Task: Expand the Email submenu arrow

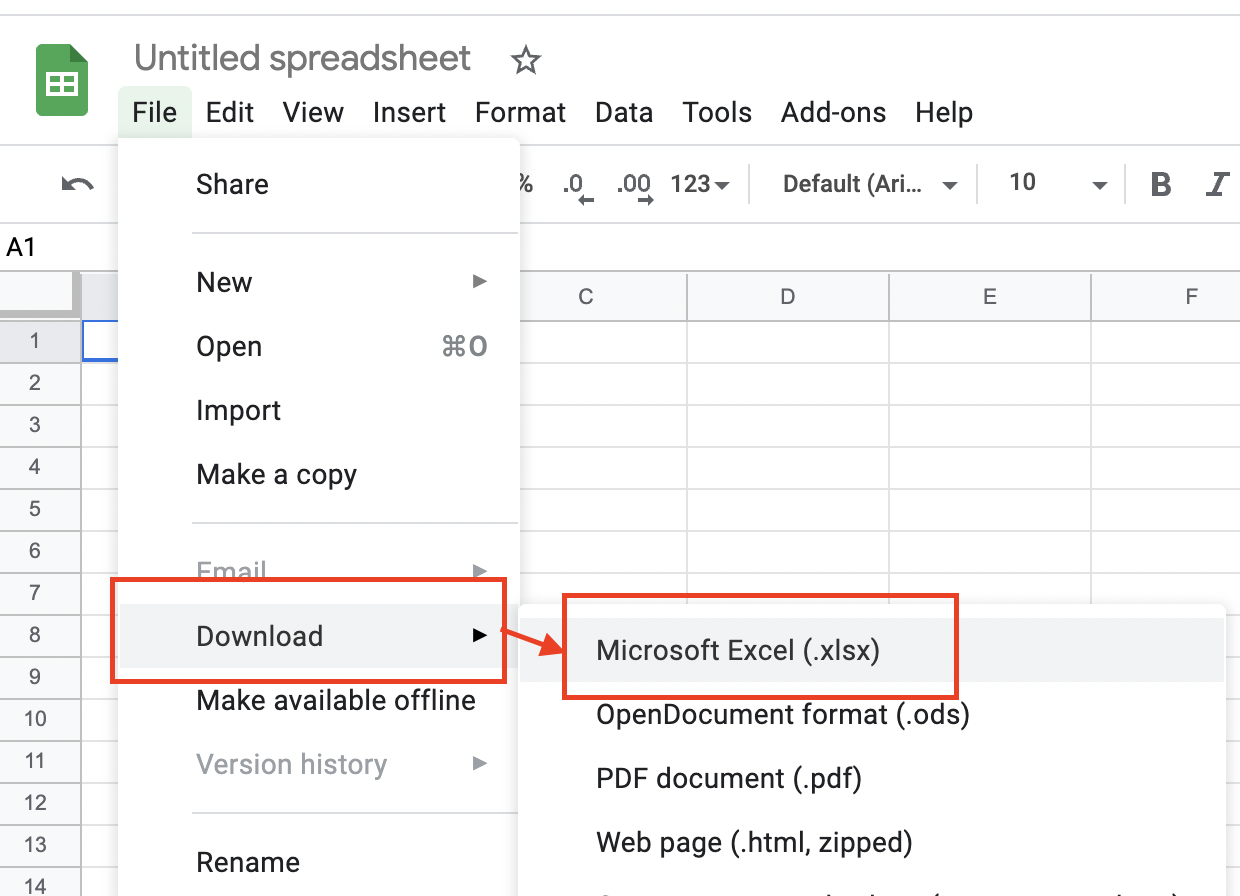Action: (480, 572)
